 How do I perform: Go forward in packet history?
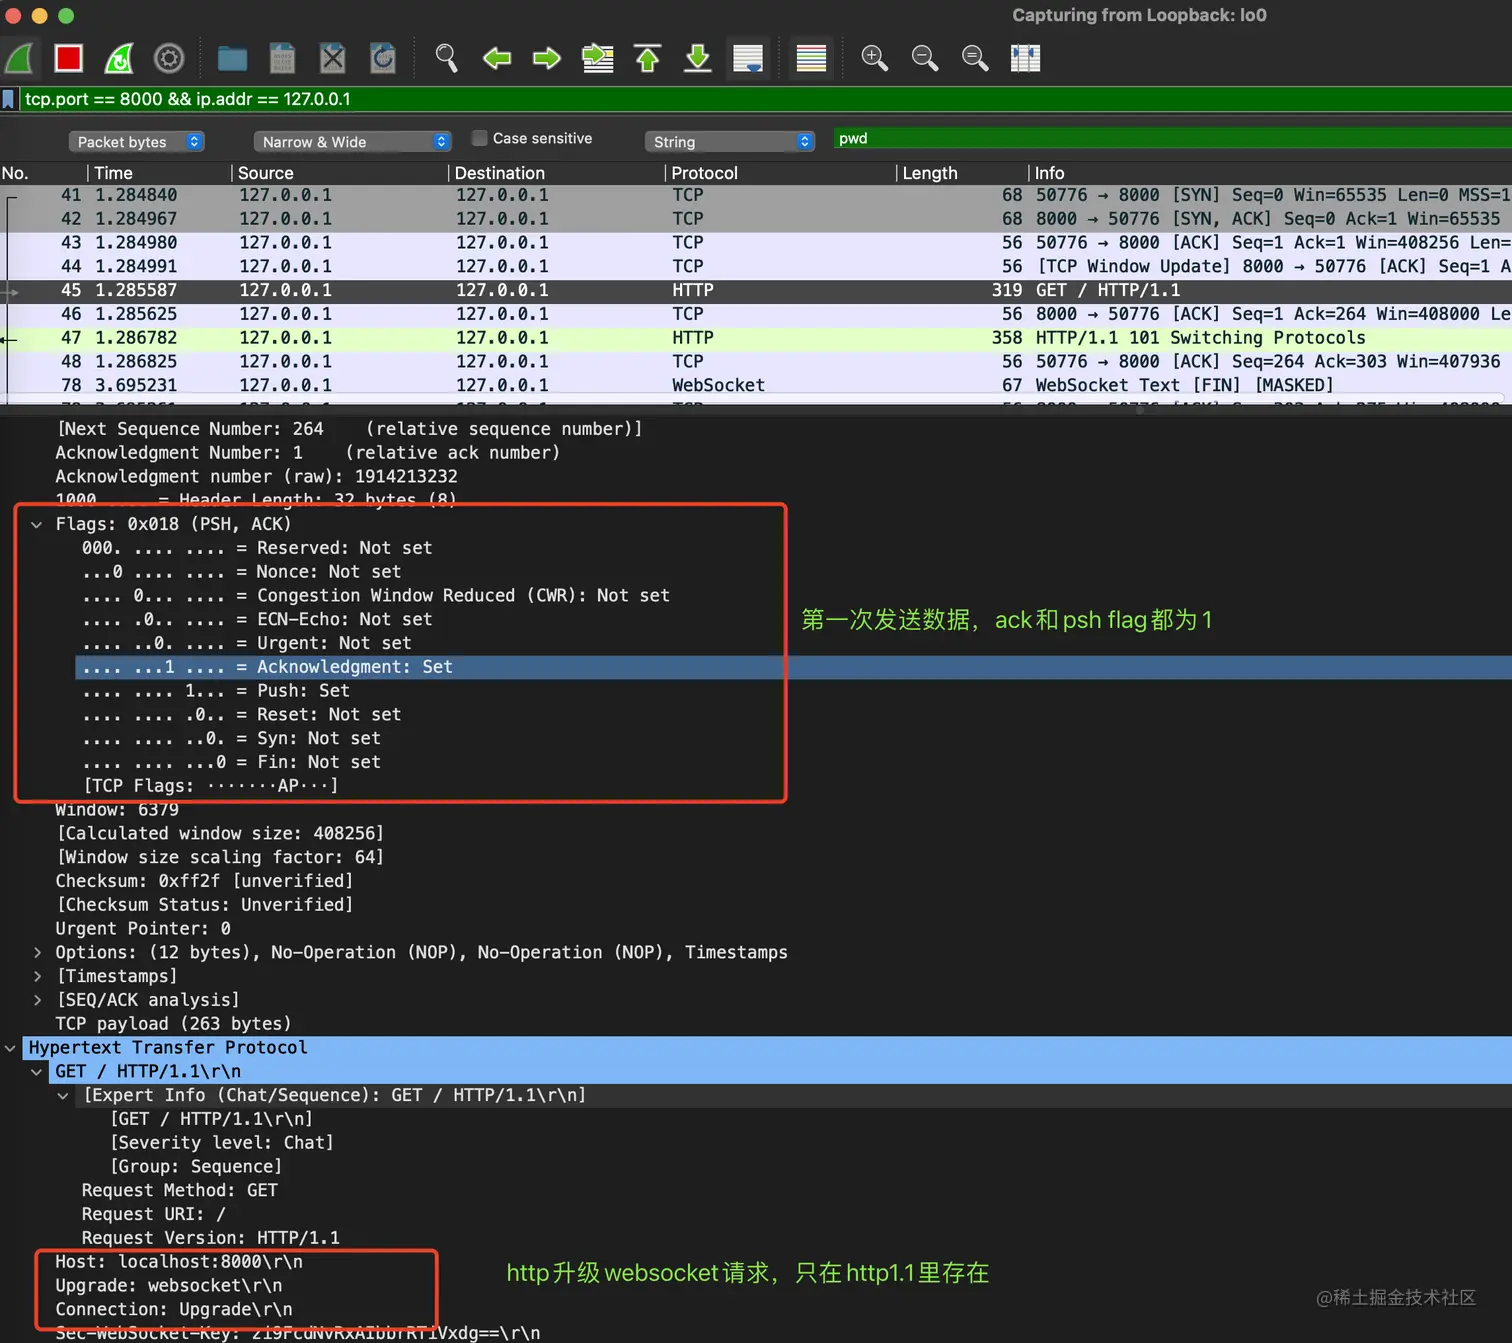[x=547, y=58]
